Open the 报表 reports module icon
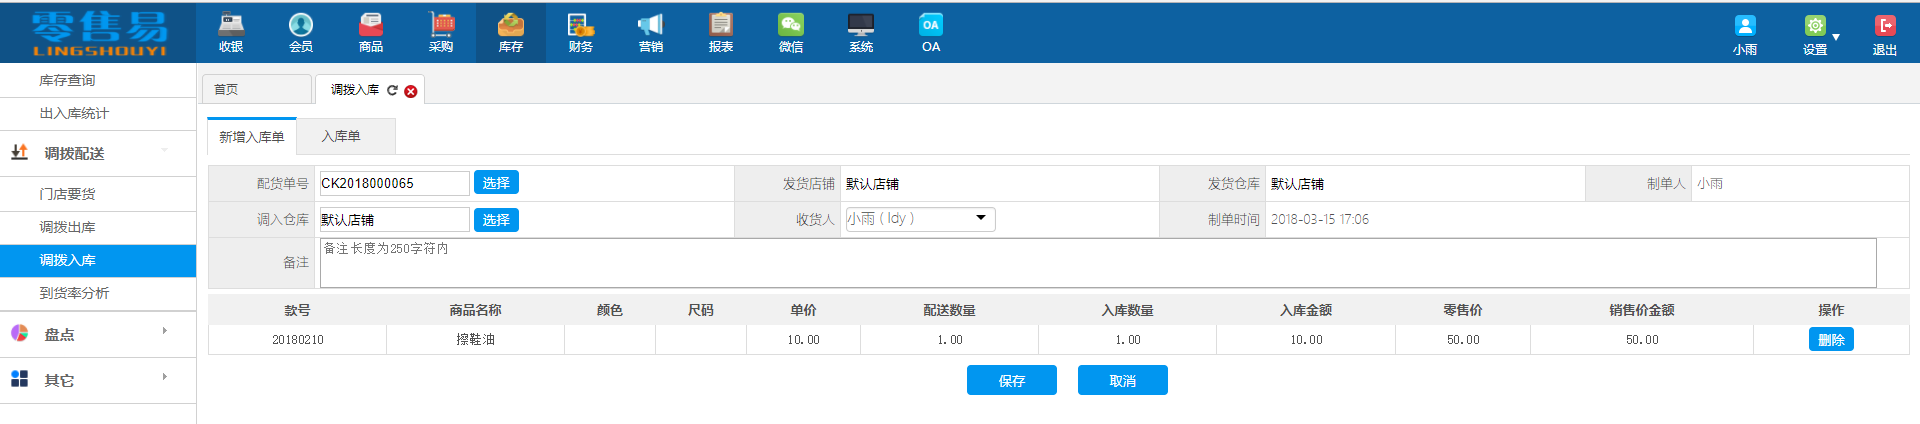Viewport: 1920px width, 424px height. click(721, 32)
